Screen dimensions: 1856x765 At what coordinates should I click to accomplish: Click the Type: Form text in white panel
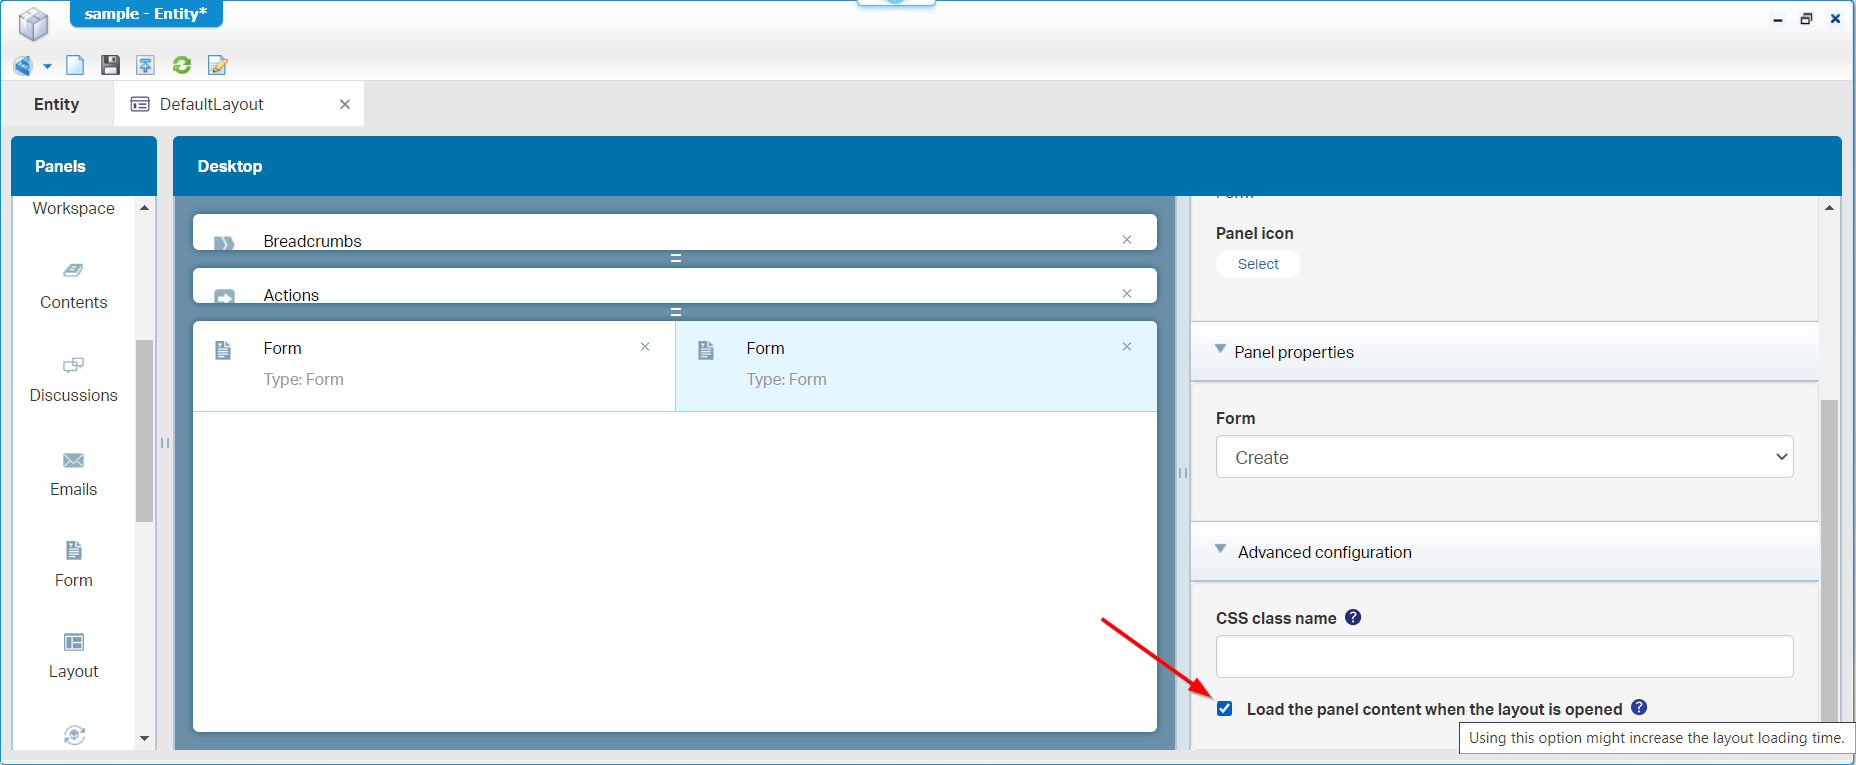[x=303, y=379]
